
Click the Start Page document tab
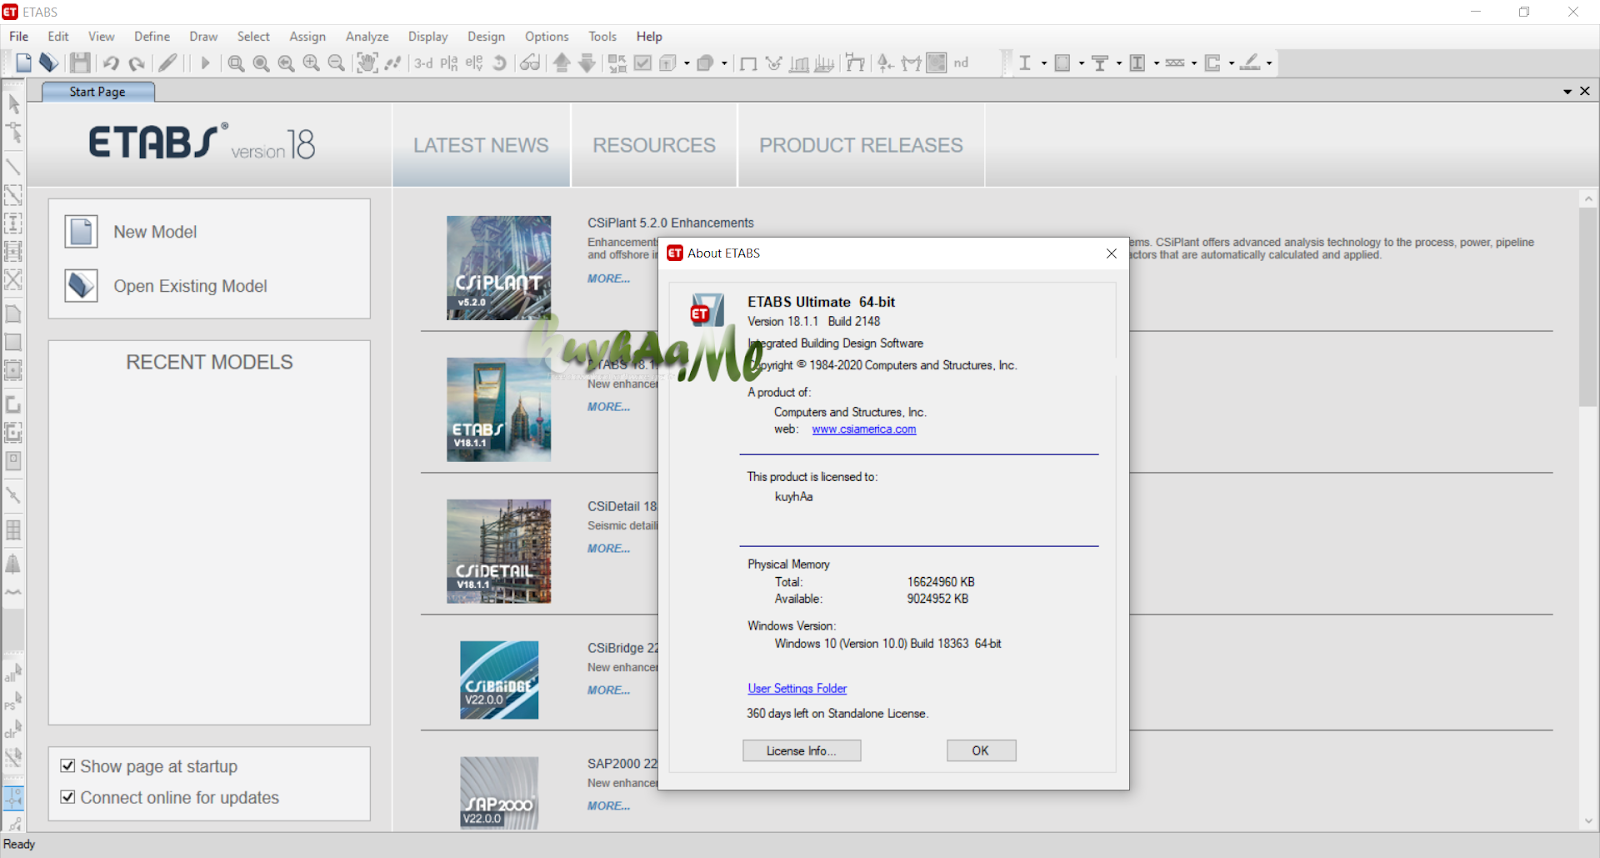click(98, 92)
